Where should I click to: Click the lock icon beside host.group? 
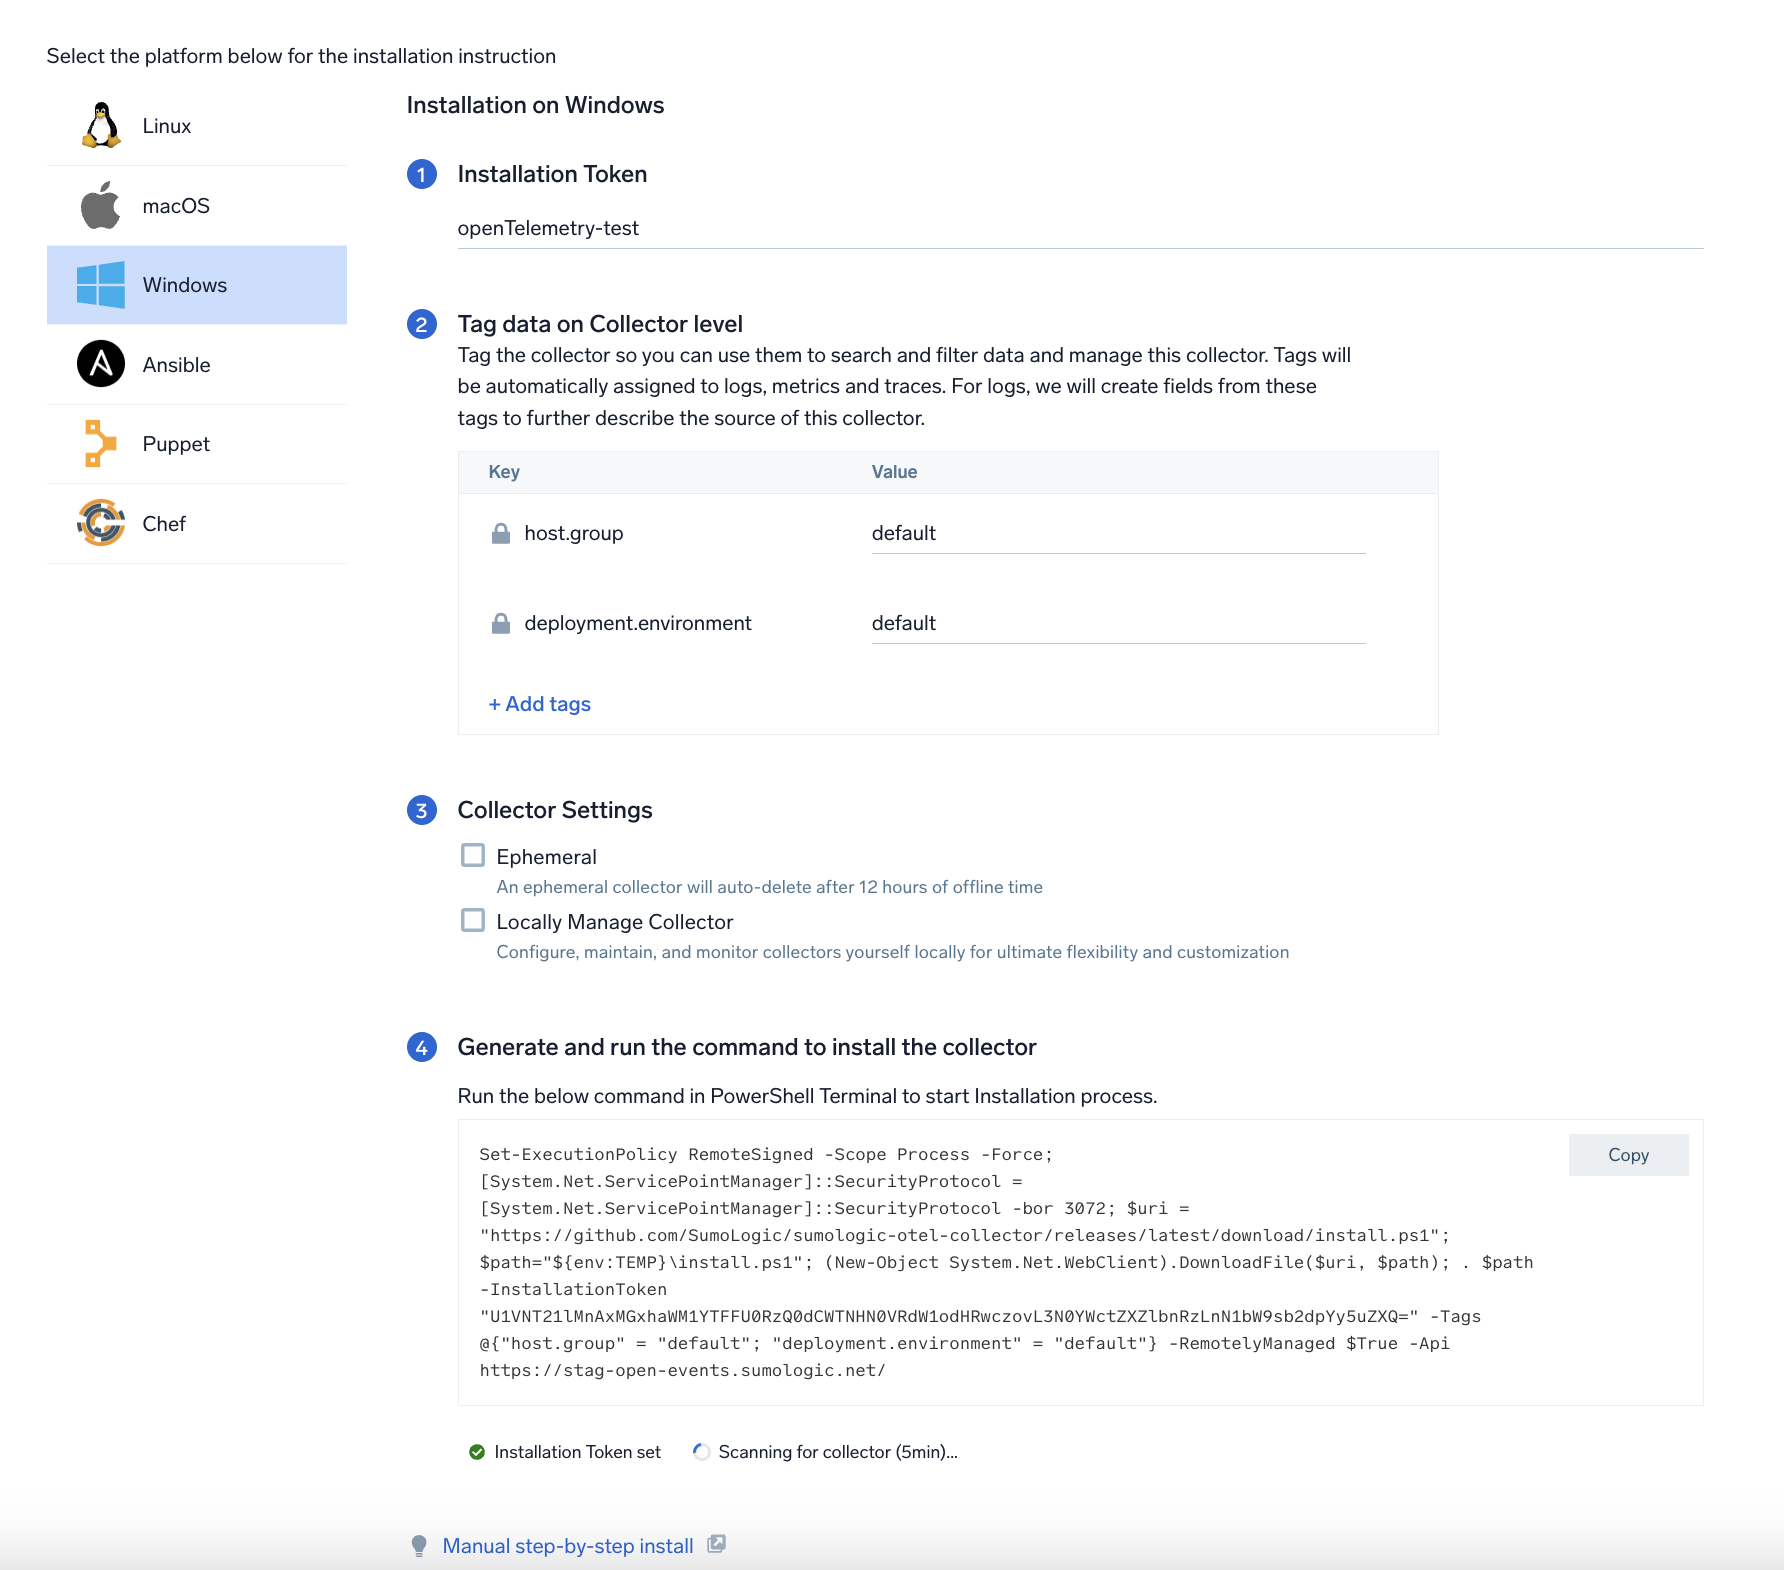(501, 533)
